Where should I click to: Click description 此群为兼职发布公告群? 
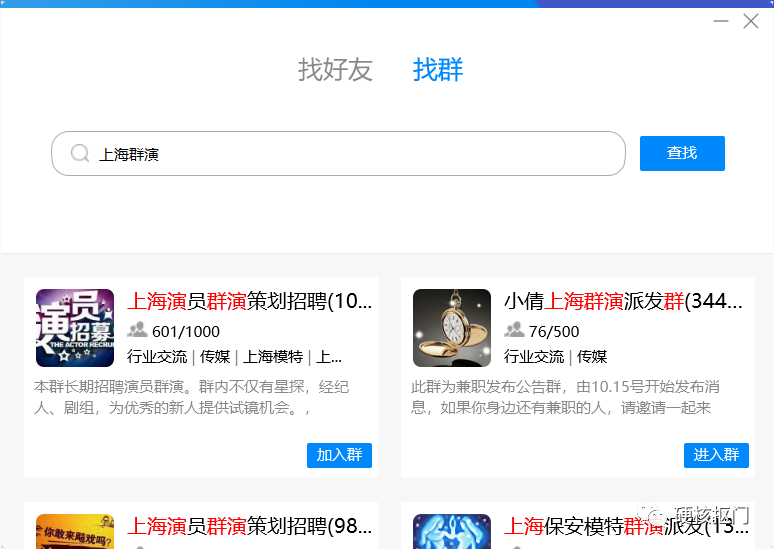565,397
